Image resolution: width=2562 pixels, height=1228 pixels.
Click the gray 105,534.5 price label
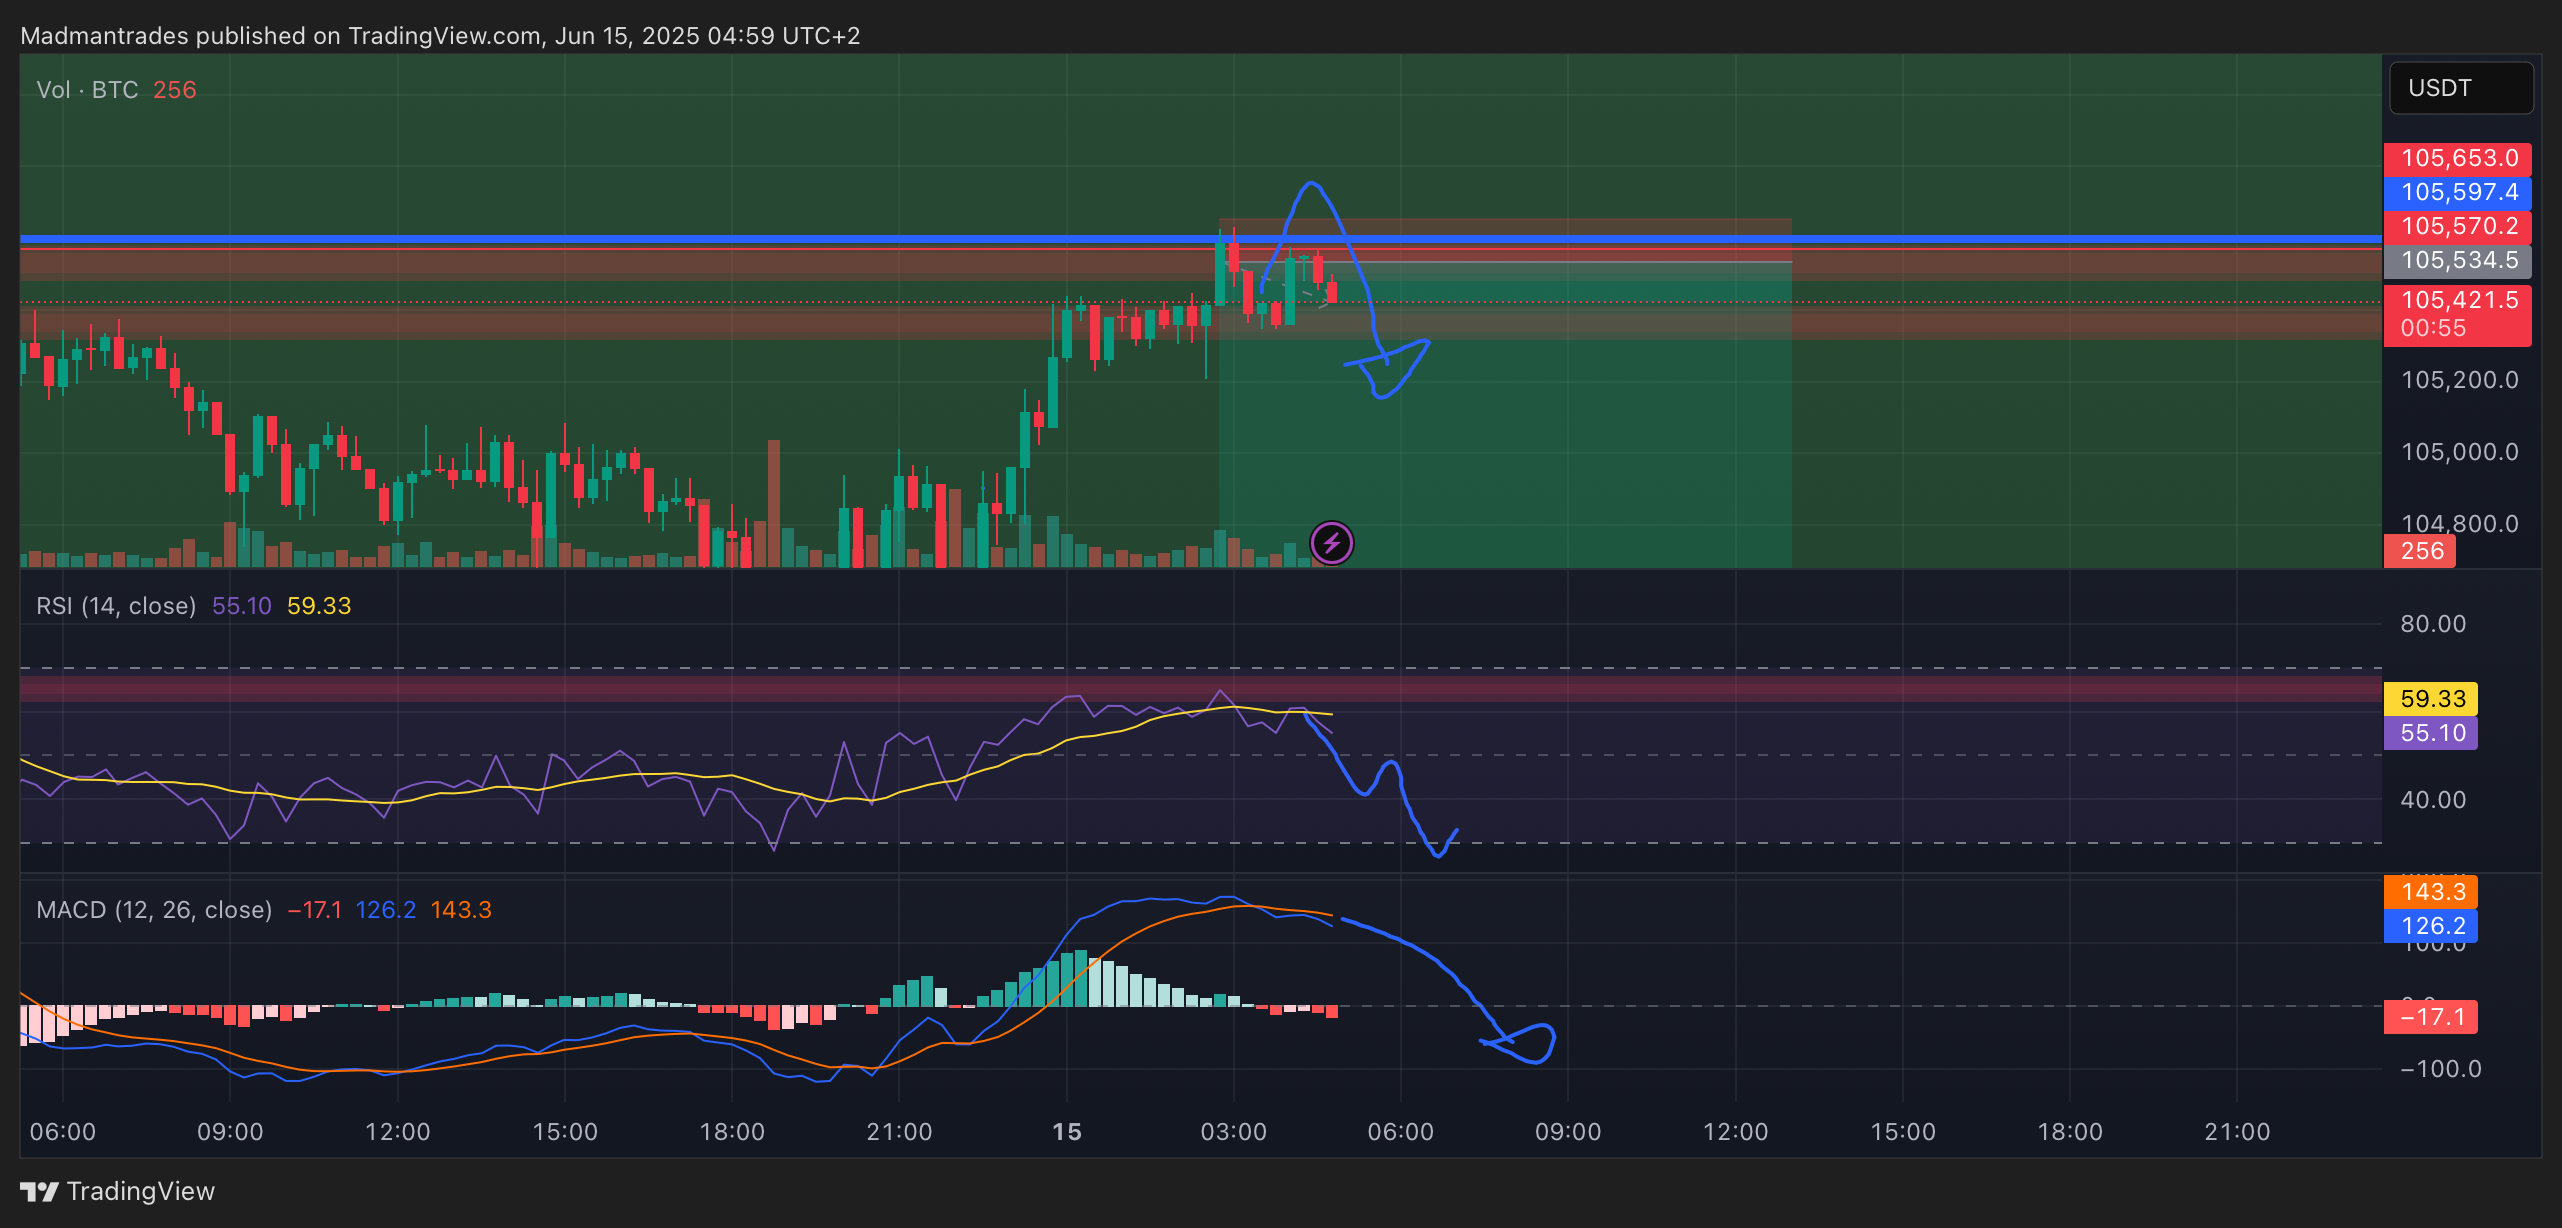2458,260
